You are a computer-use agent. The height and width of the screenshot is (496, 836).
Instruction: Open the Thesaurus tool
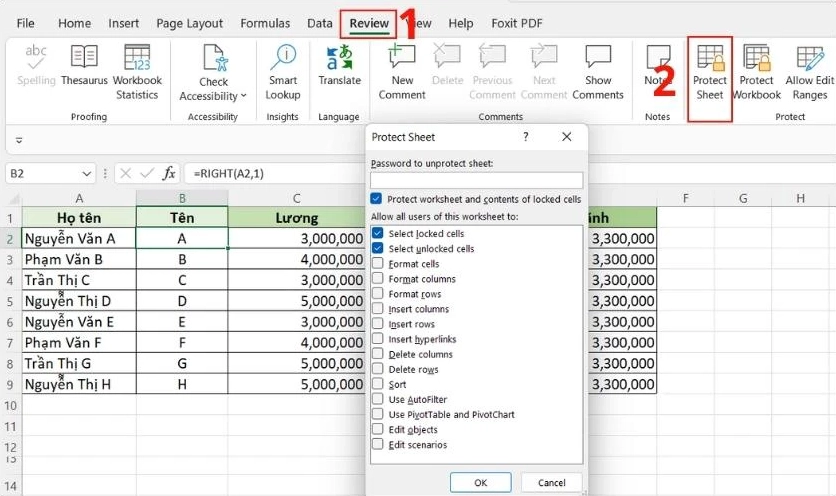click(x=84, y=65)
